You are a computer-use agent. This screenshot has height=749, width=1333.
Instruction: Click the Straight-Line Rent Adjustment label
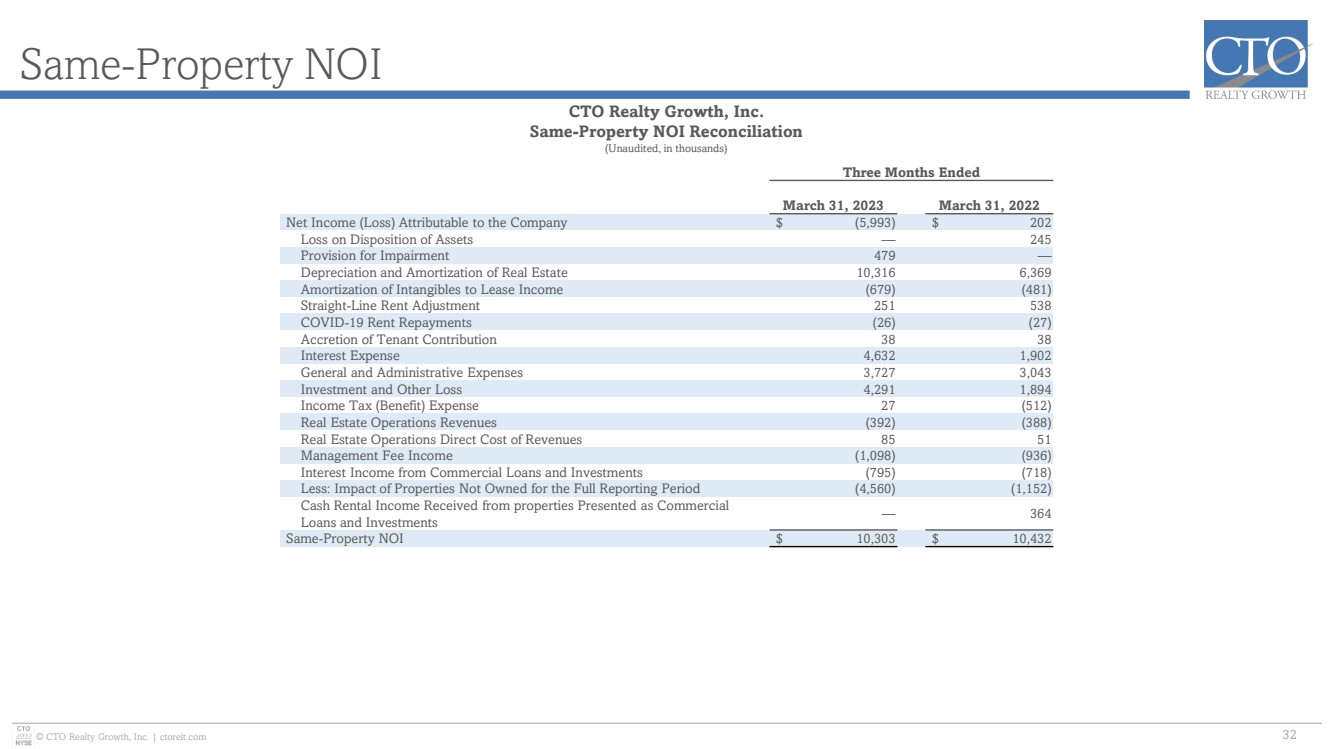390,306
